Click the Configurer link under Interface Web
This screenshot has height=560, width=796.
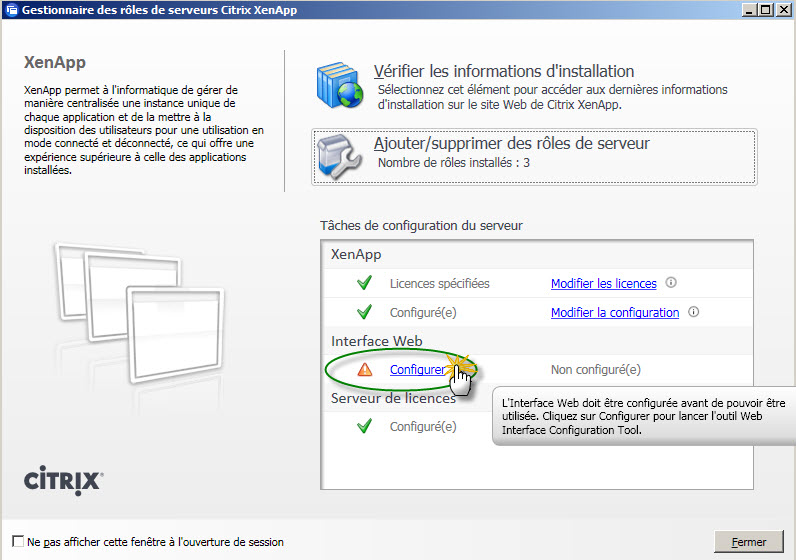point(417,370)
